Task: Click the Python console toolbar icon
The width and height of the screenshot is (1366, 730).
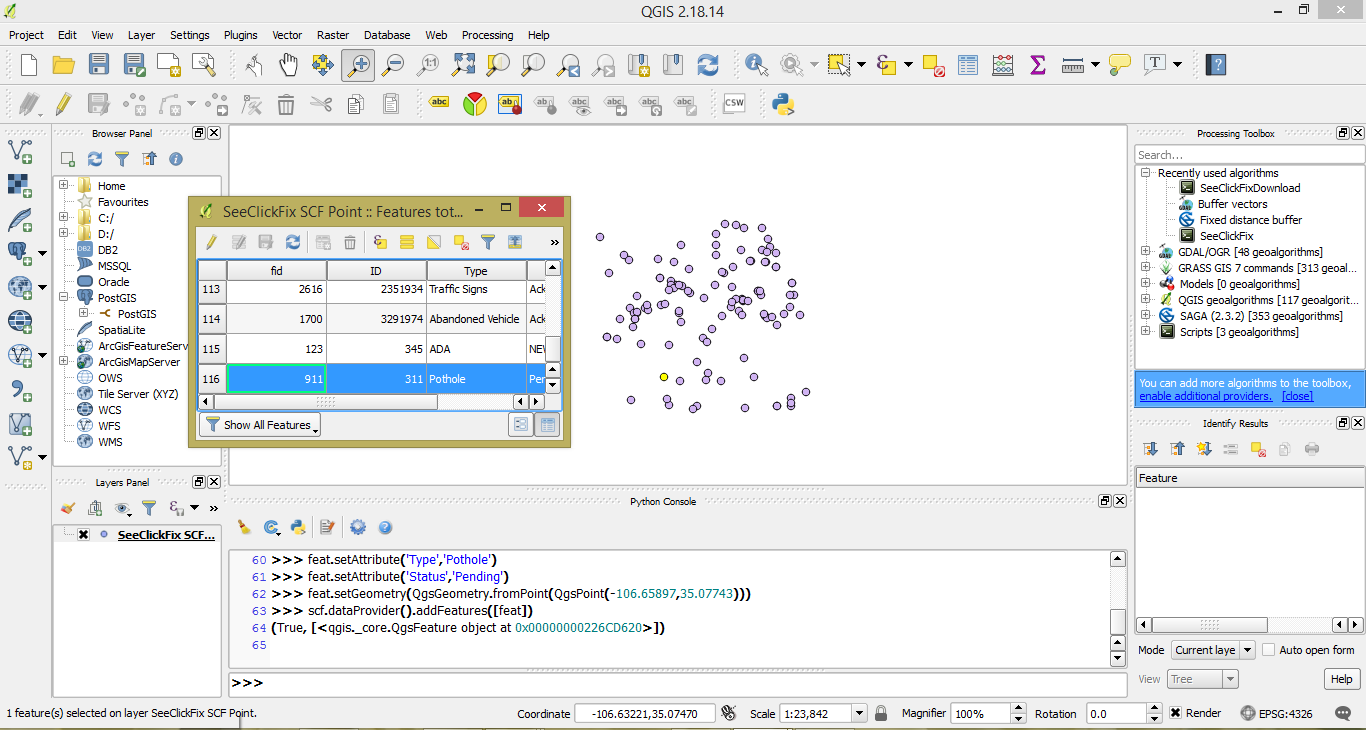Action: [x=782, y=103]
